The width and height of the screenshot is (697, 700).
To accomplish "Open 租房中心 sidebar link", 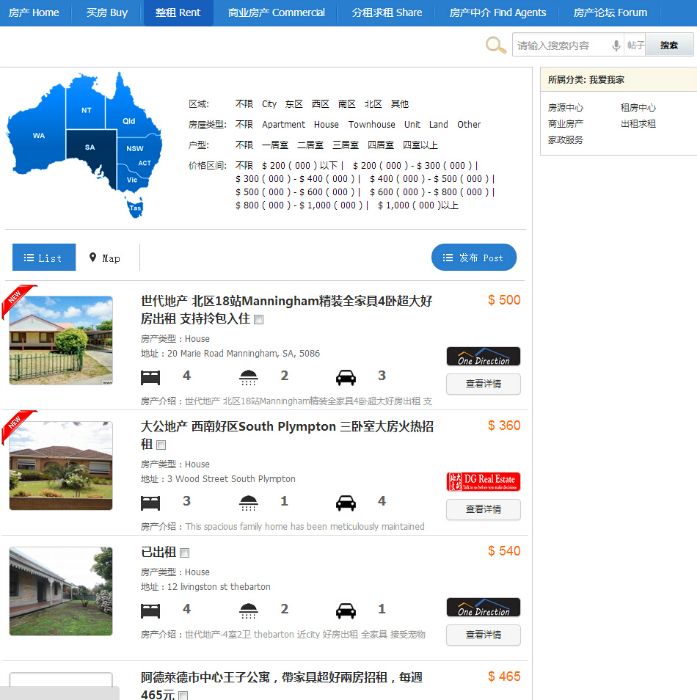I will tap(638, 108).
